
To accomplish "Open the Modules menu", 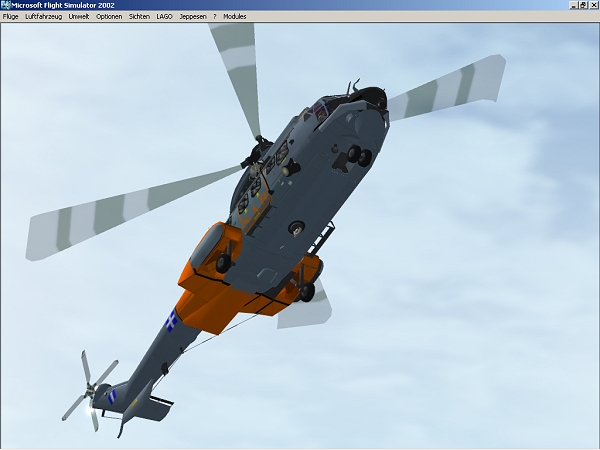I will pos(235,17).
